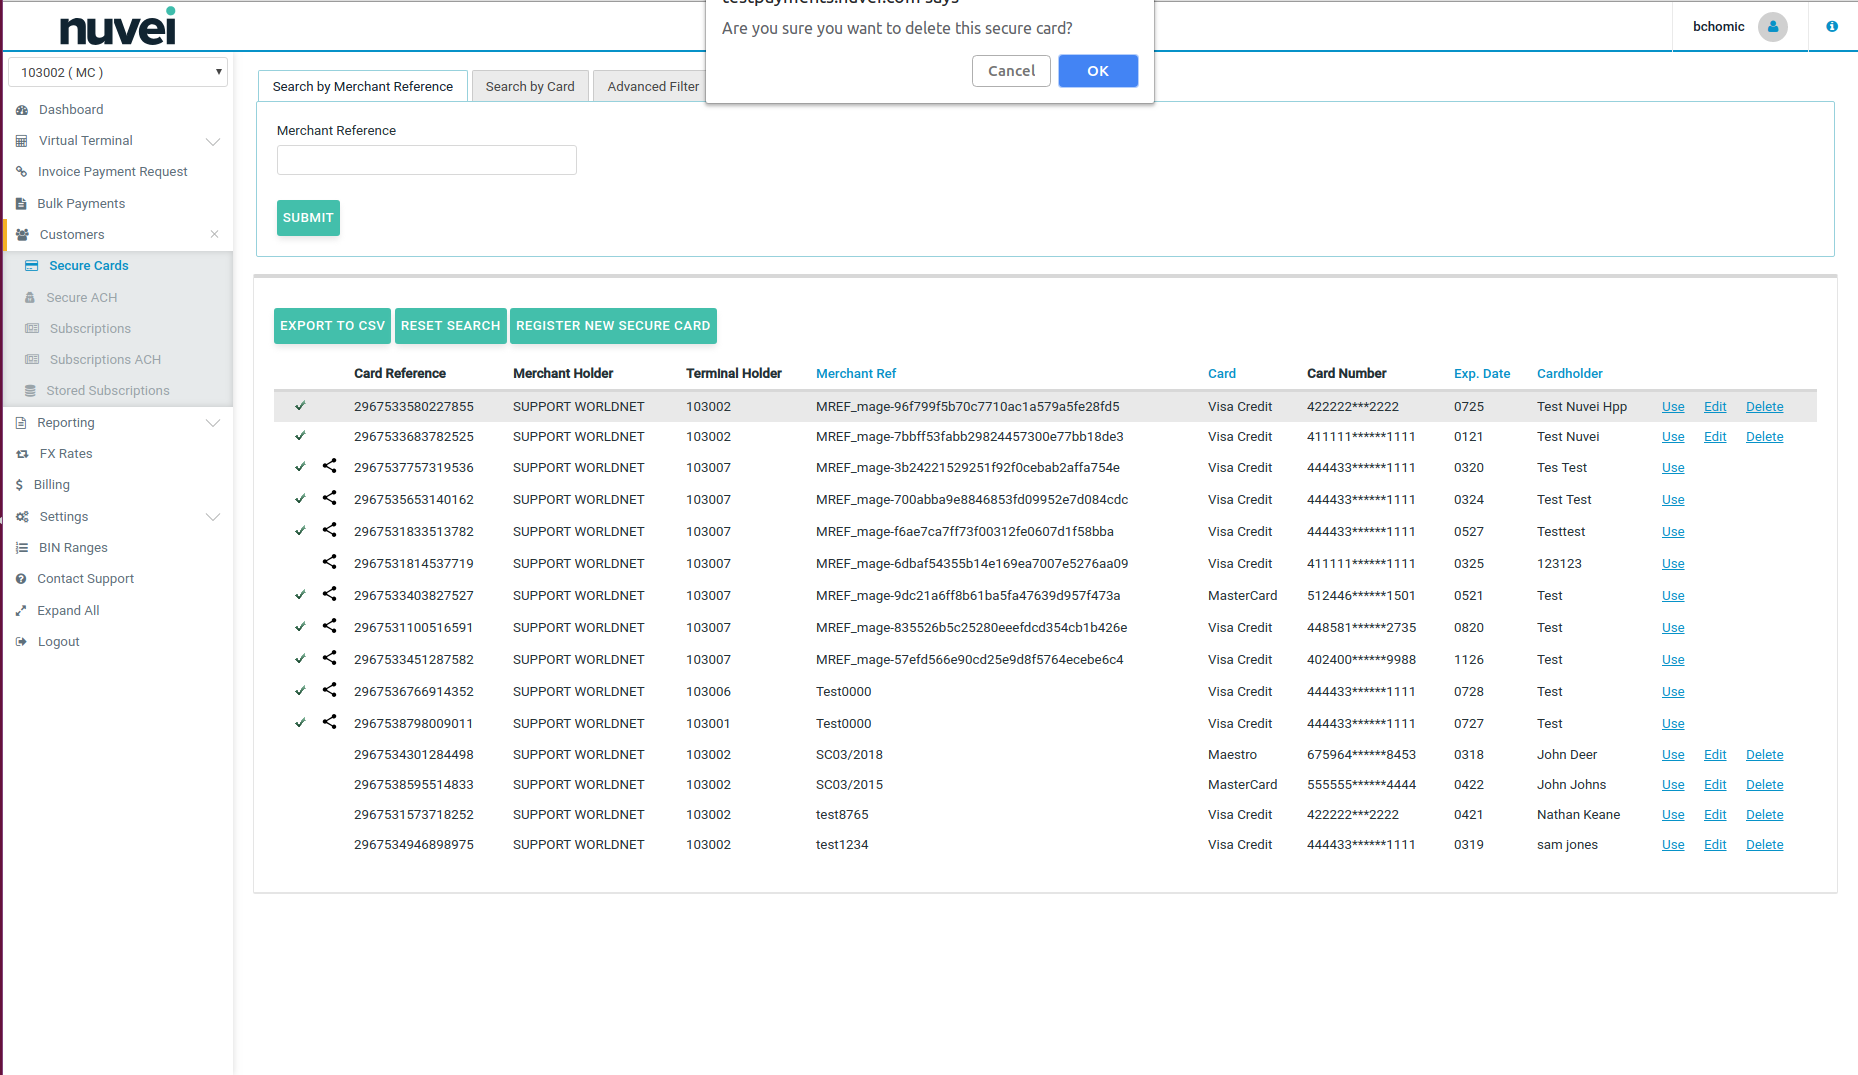Click checkmark on row 2967533580227855

click(300, 406)
